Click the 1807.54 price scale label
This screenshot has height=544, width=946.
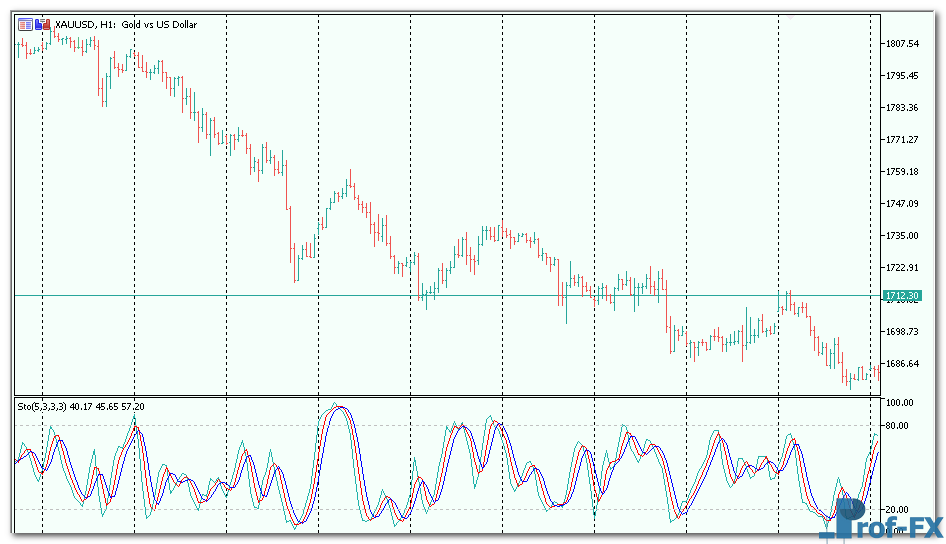coord(902,44)
